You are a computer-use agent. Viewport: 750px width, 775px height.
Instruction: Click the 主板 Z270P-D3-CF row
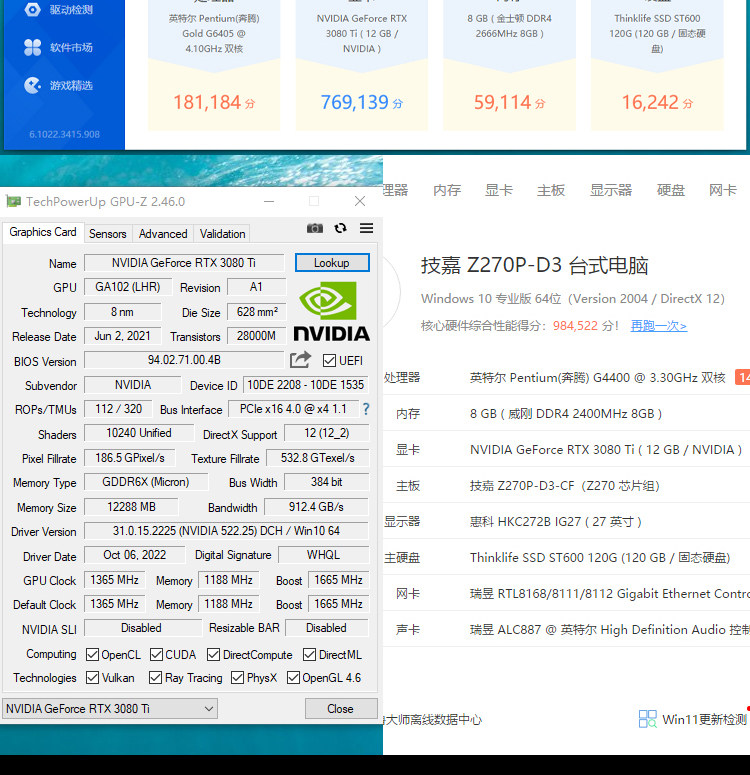click(x=567, y=486)
